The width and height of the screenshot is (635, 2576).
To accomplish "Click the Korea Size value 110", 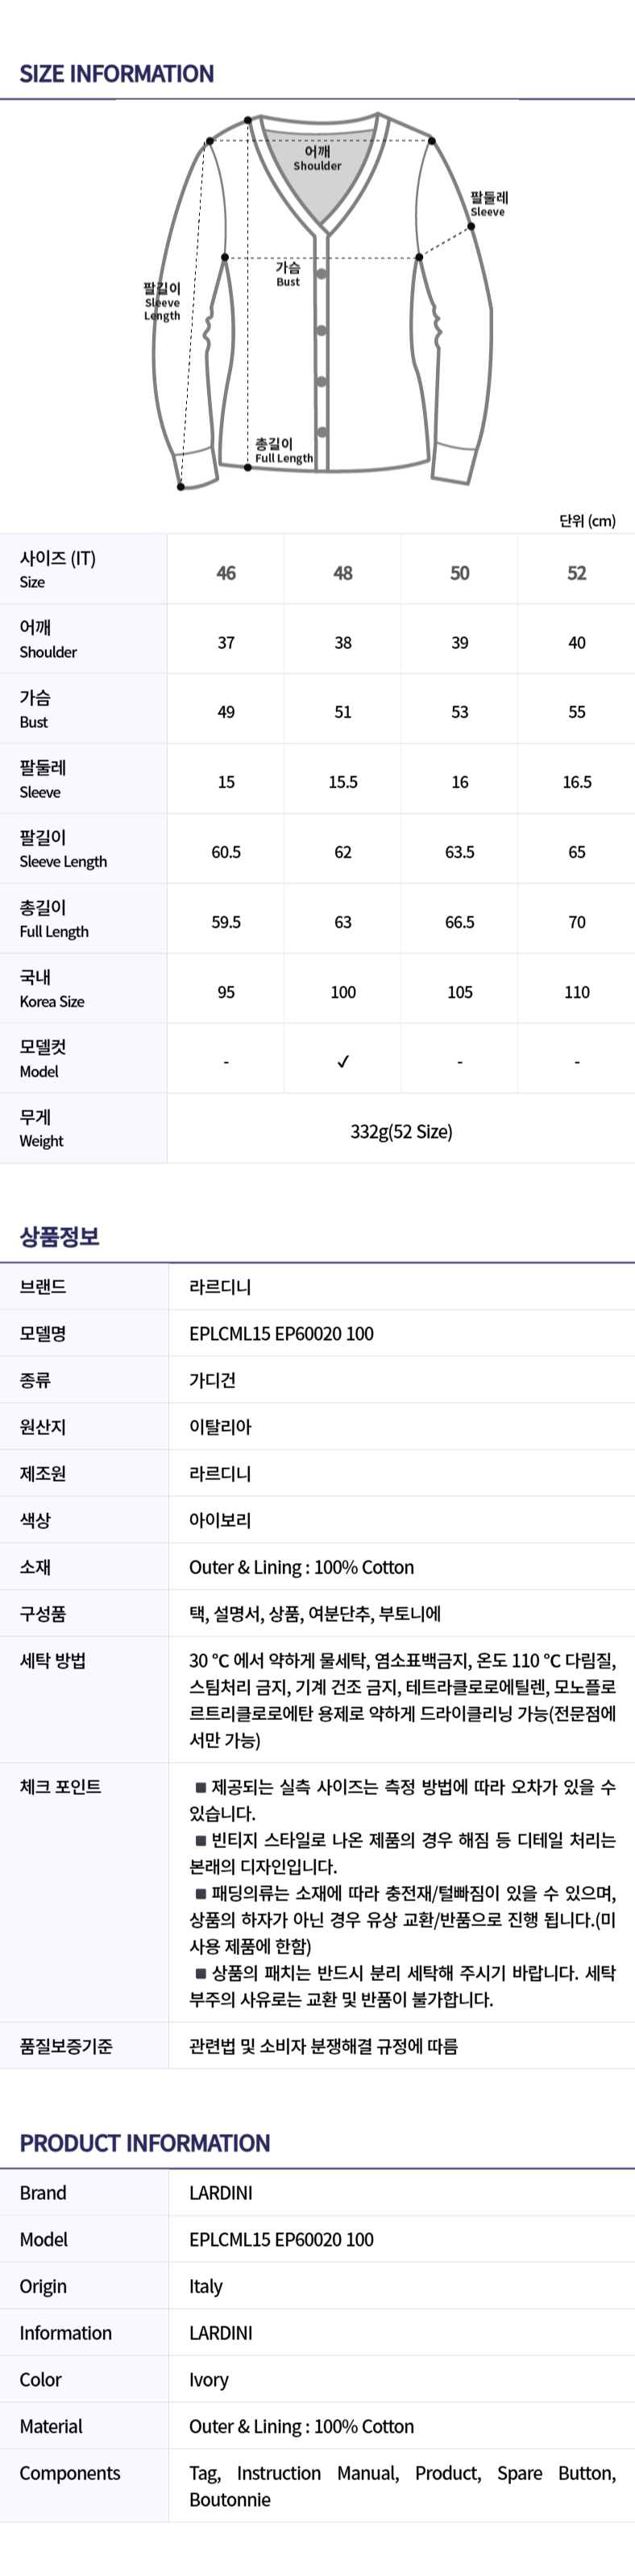I will pyautogui.click(x=577, y=992).
